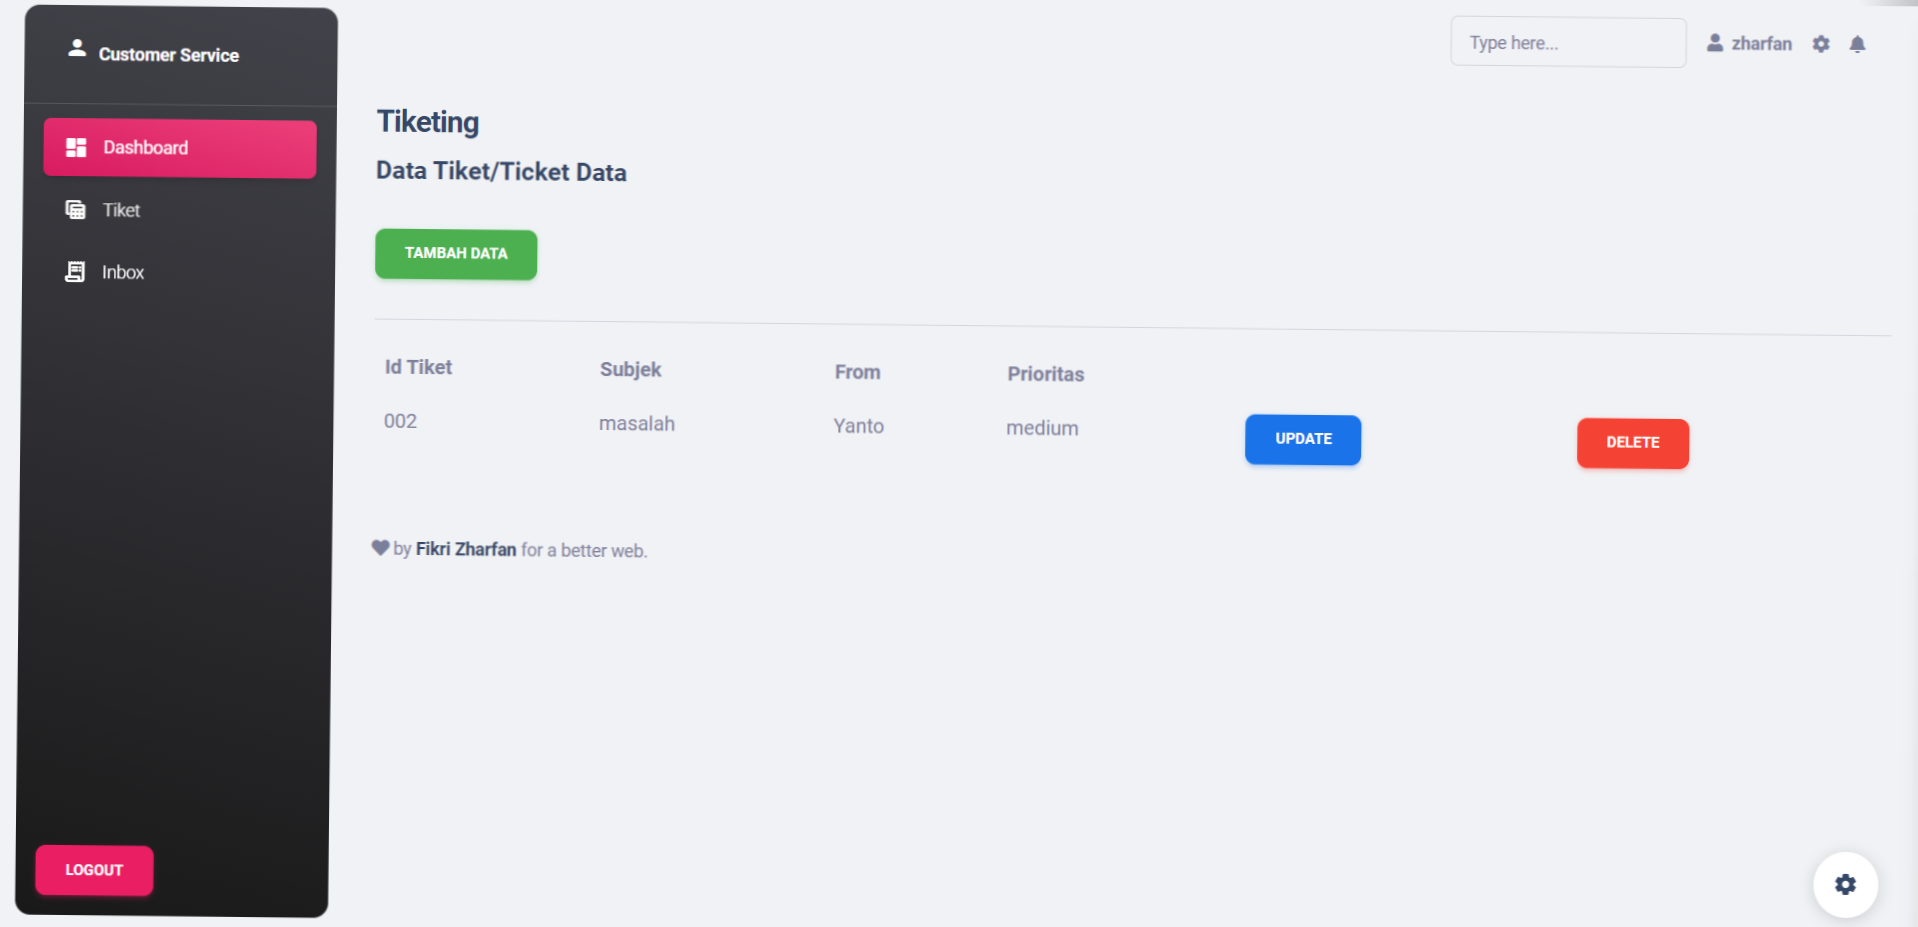1918x927 pixels.
Task: Click the Tiket table icon in sidebar
Action: point(75,210)
